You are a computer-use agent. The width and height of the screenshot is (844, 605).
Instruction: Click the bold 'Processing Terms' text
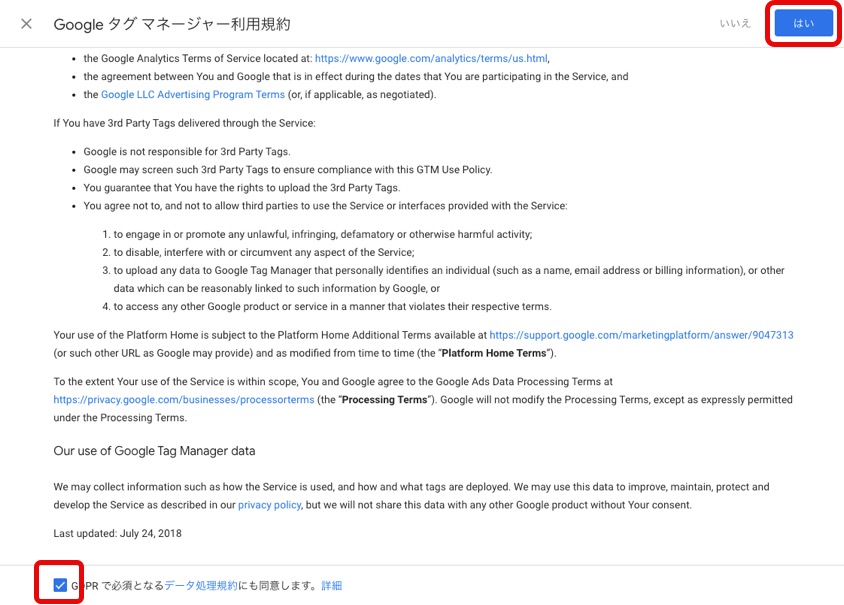point(384,399)
